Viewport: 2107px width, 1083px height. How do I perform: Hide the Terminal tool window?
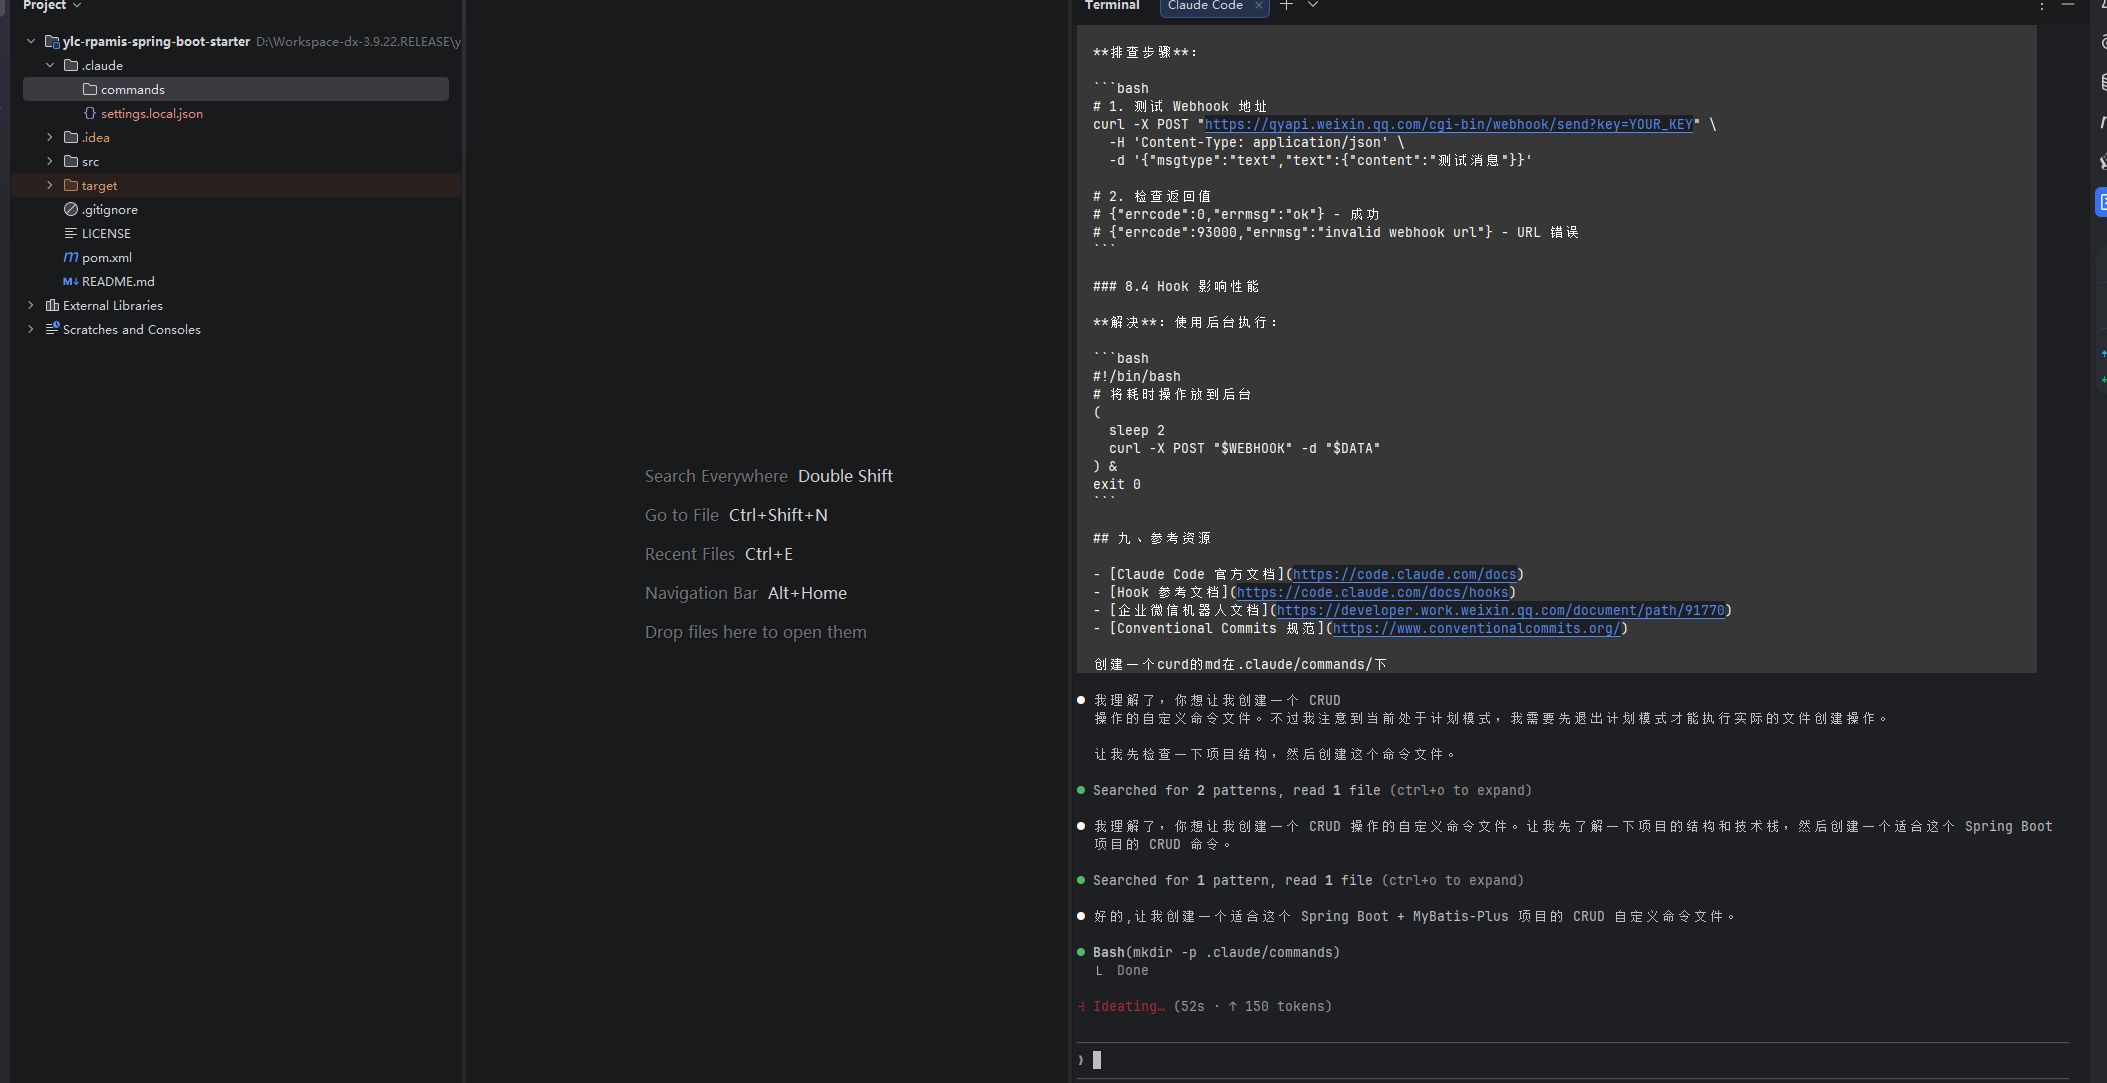click(2068, 5)
